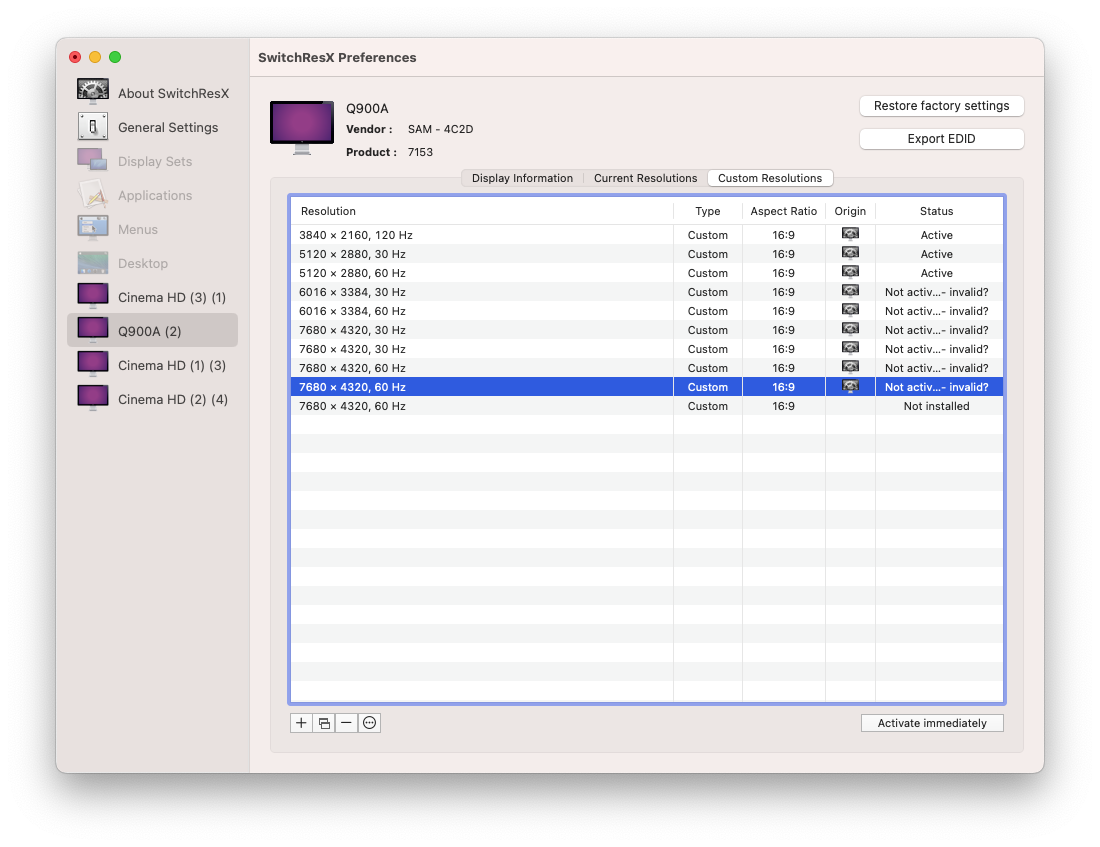Screen dimensions: 1100x847
Task: Sort by the Resolution column header
Action: click(x=482, y=211)
